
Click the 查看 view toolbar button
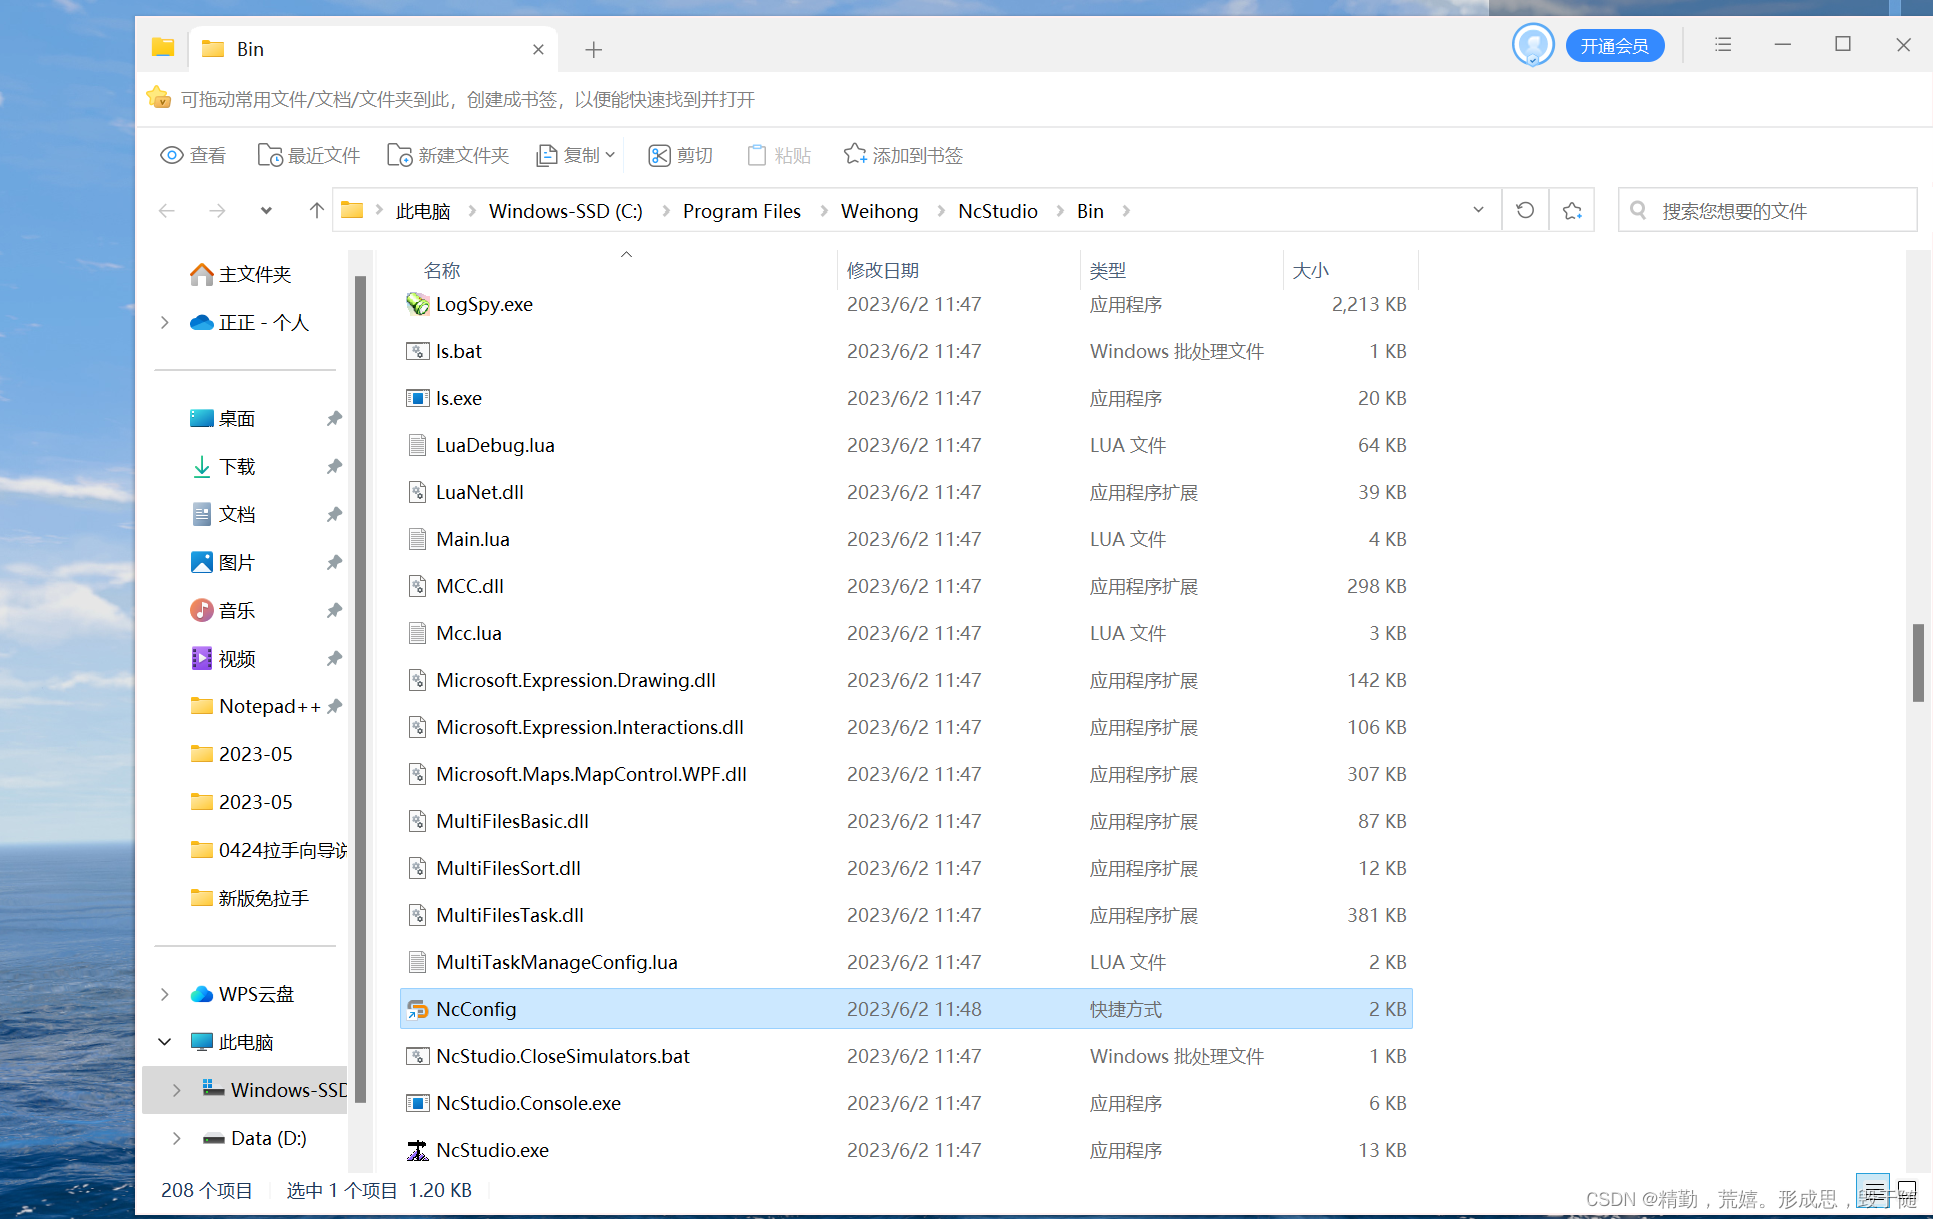coord(193,155)
